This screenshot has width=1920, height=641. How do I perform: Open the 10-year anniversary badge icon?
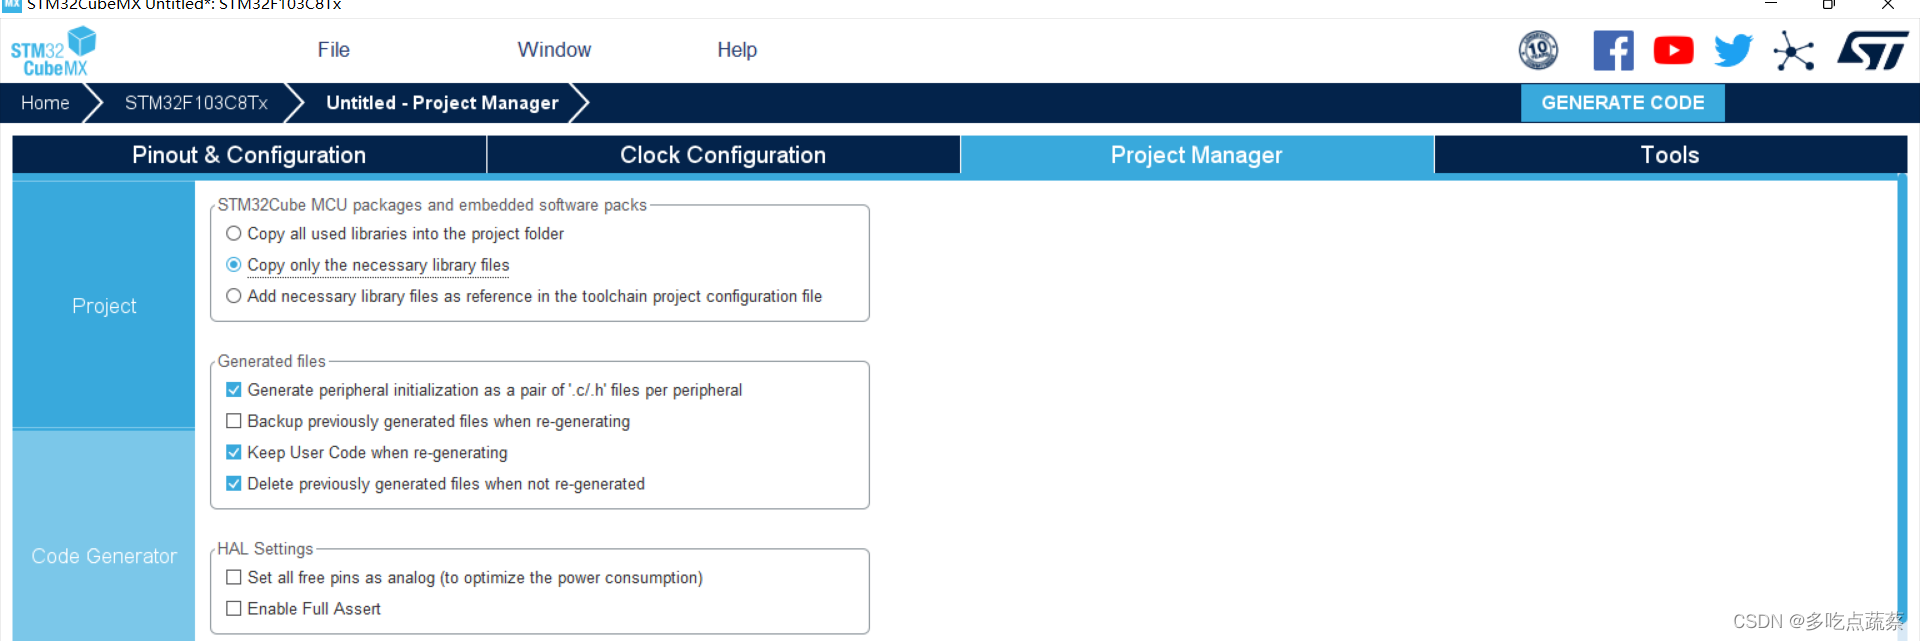[1538, 50]
